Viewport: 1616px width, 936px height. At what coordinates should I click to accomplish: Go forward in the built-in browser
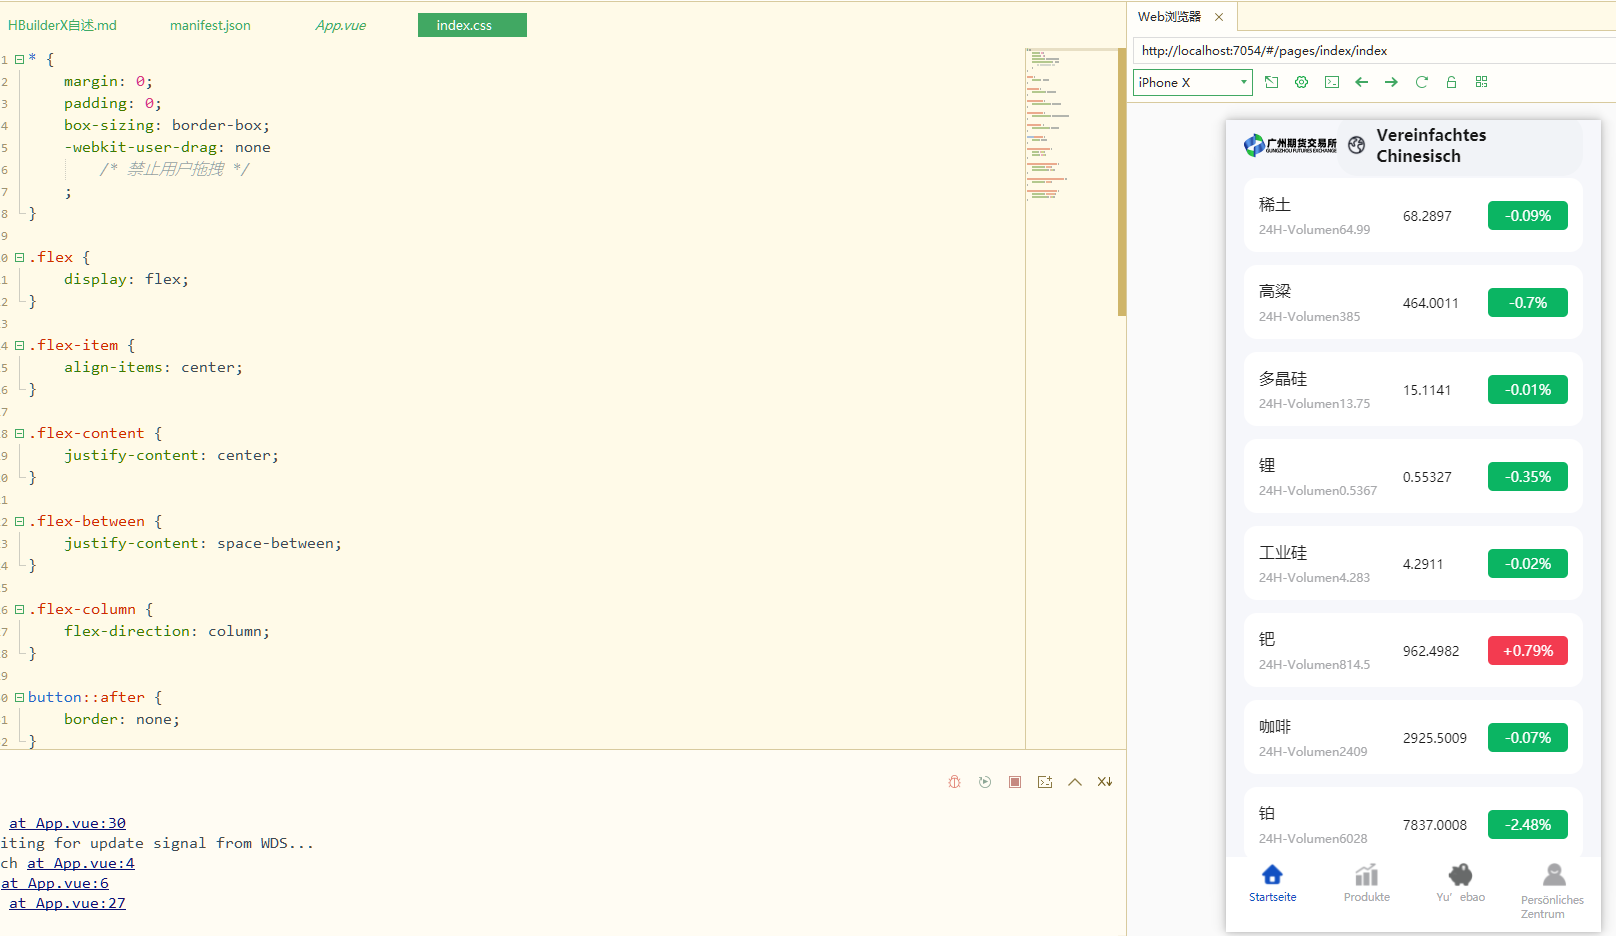[x=1391, y=82]
